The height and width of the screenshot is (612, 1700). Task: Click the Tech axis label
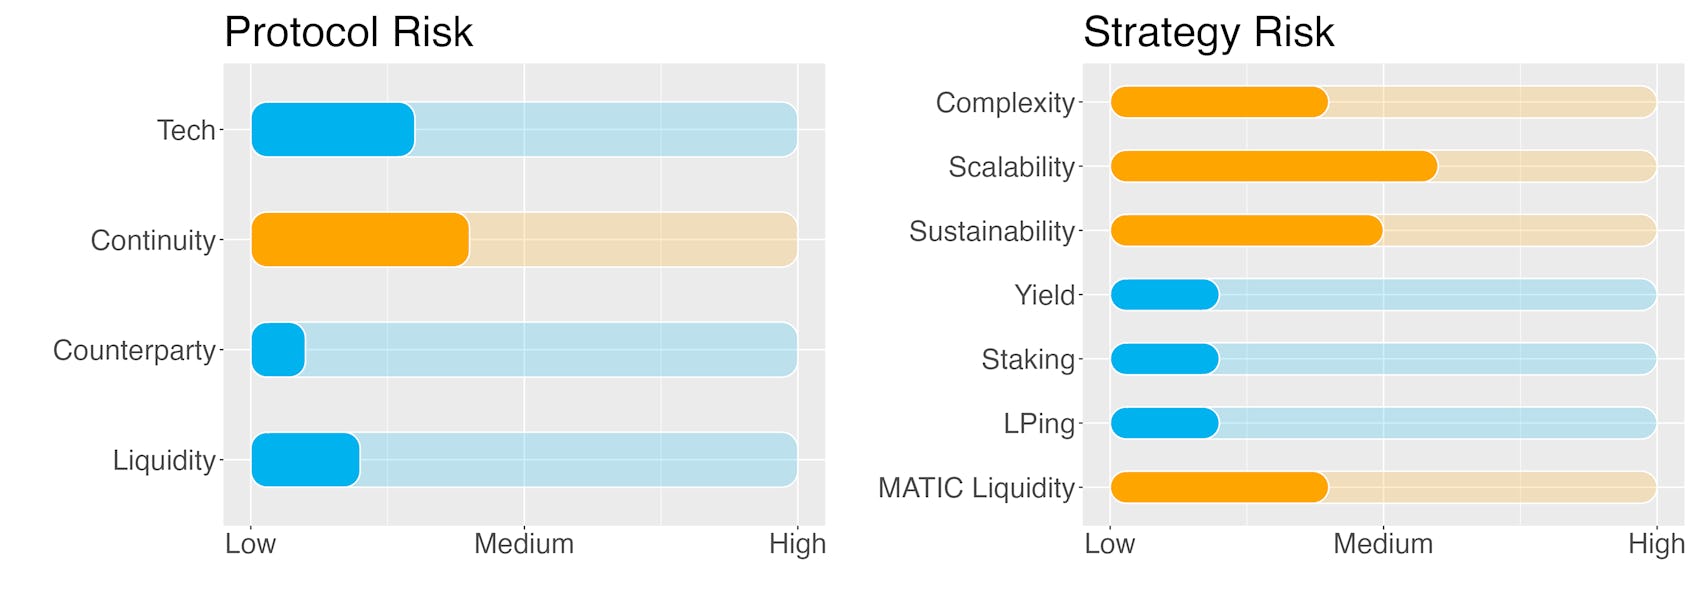click(x=186, y=130)
